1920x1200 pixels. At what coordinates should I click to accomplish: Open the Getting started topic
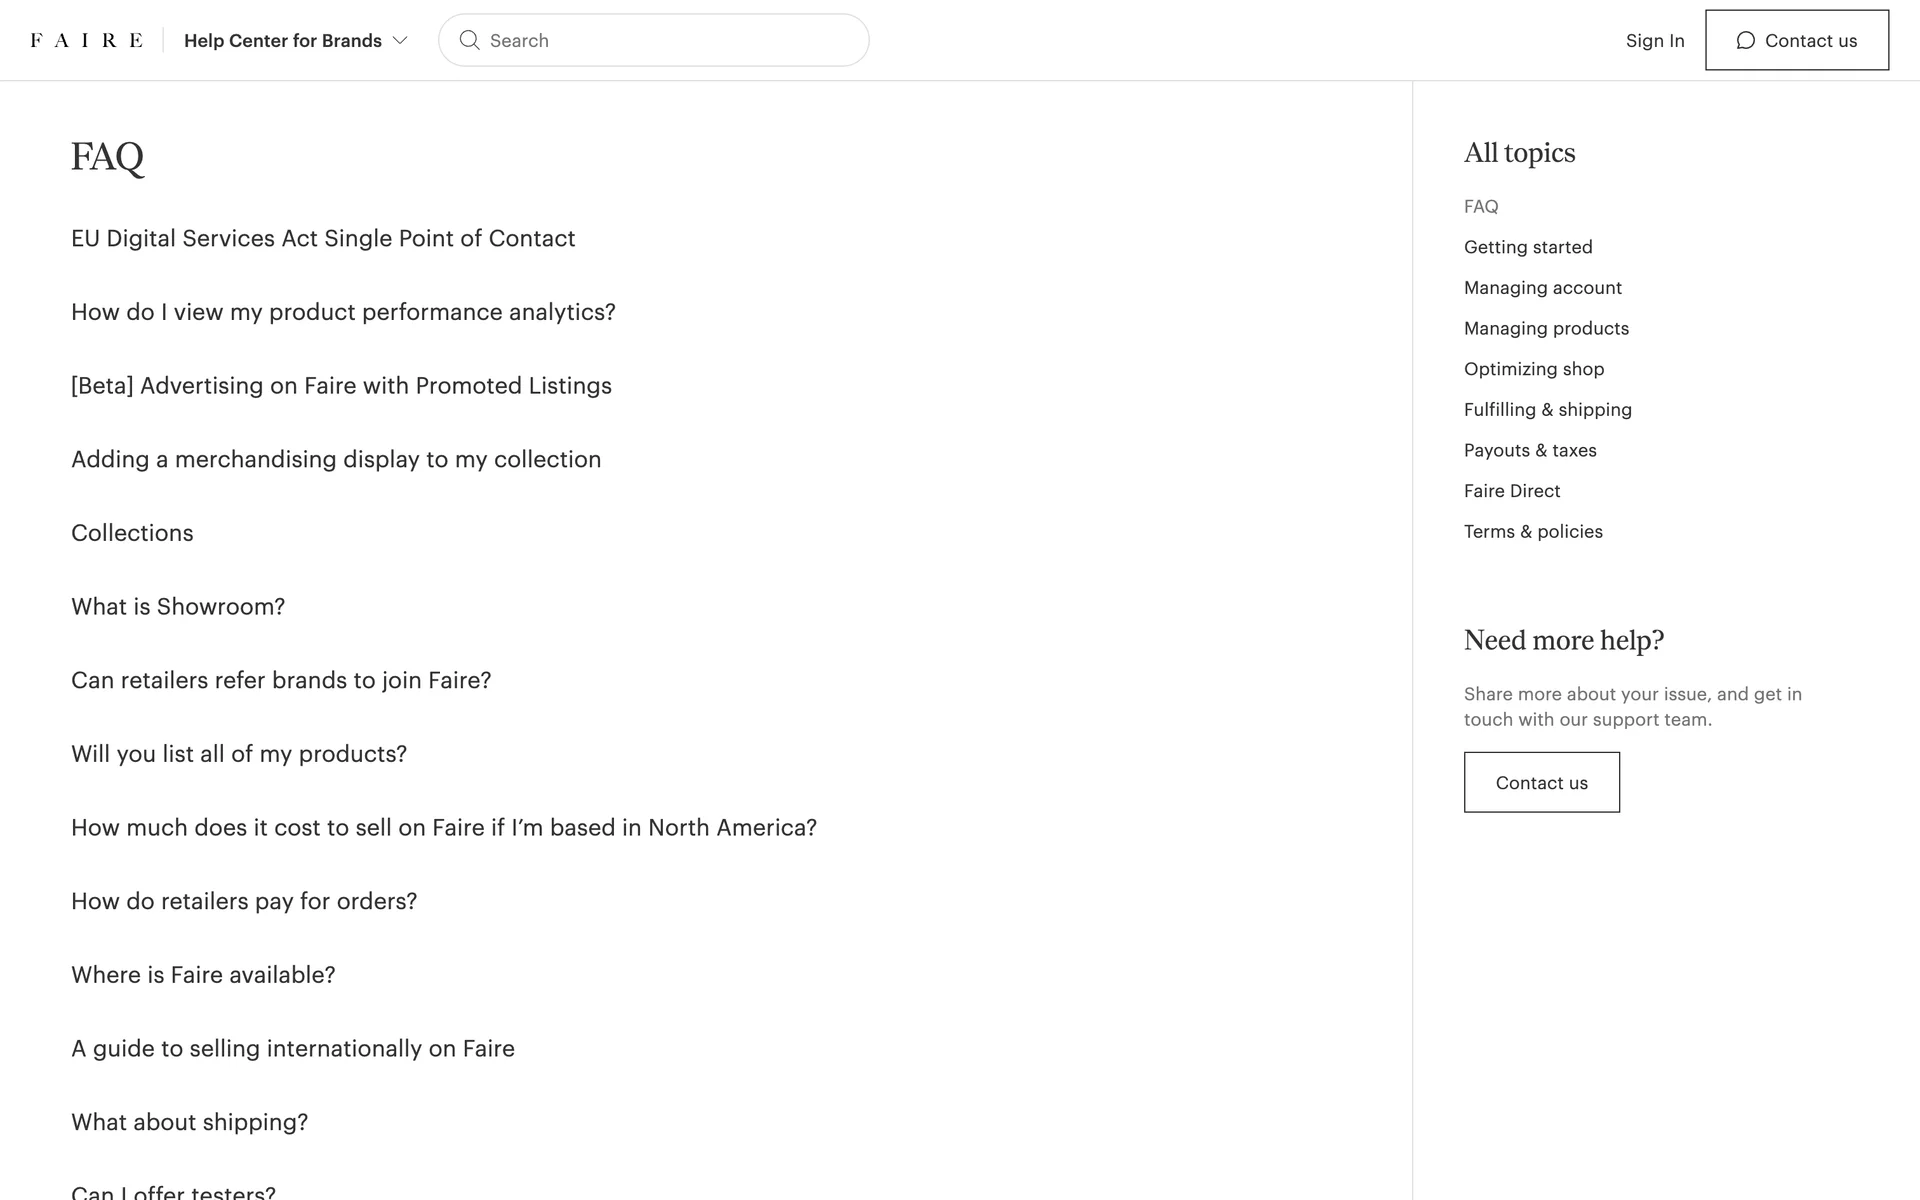coord(1527,247)
